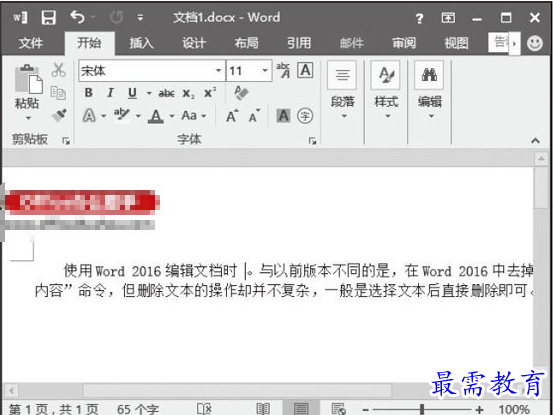The image size is (553, 415).
Task: Toggle subscript formatting
Action: (188, 93)
